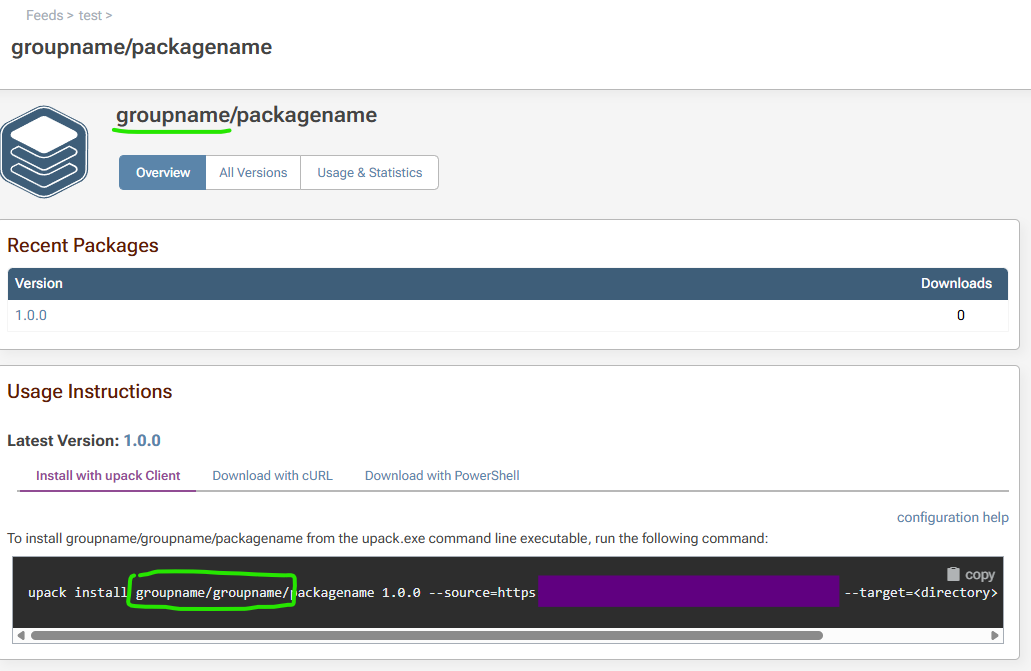Select the Install with upack Client tab
The image size is (1031, 671).
click(x=108, y=475)
